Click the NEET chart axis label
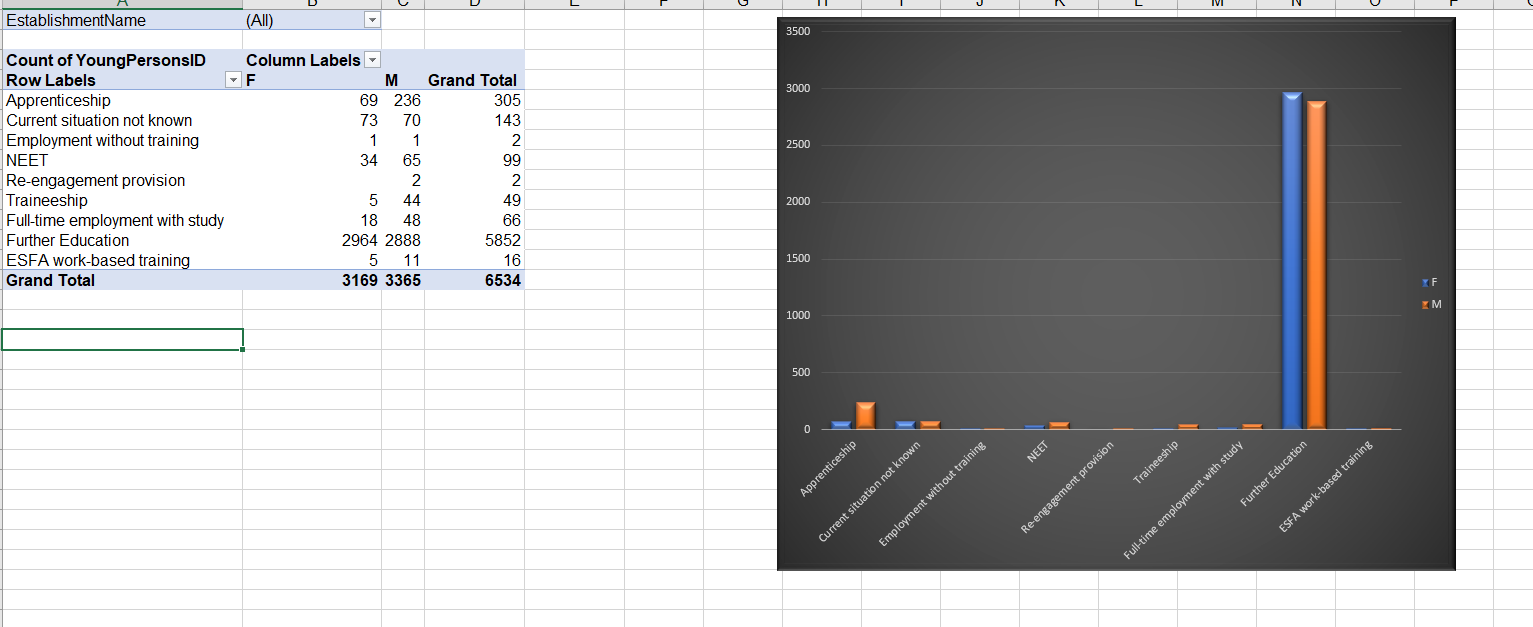Screen dimensions: 1533x627 (x=1037, y=452)
